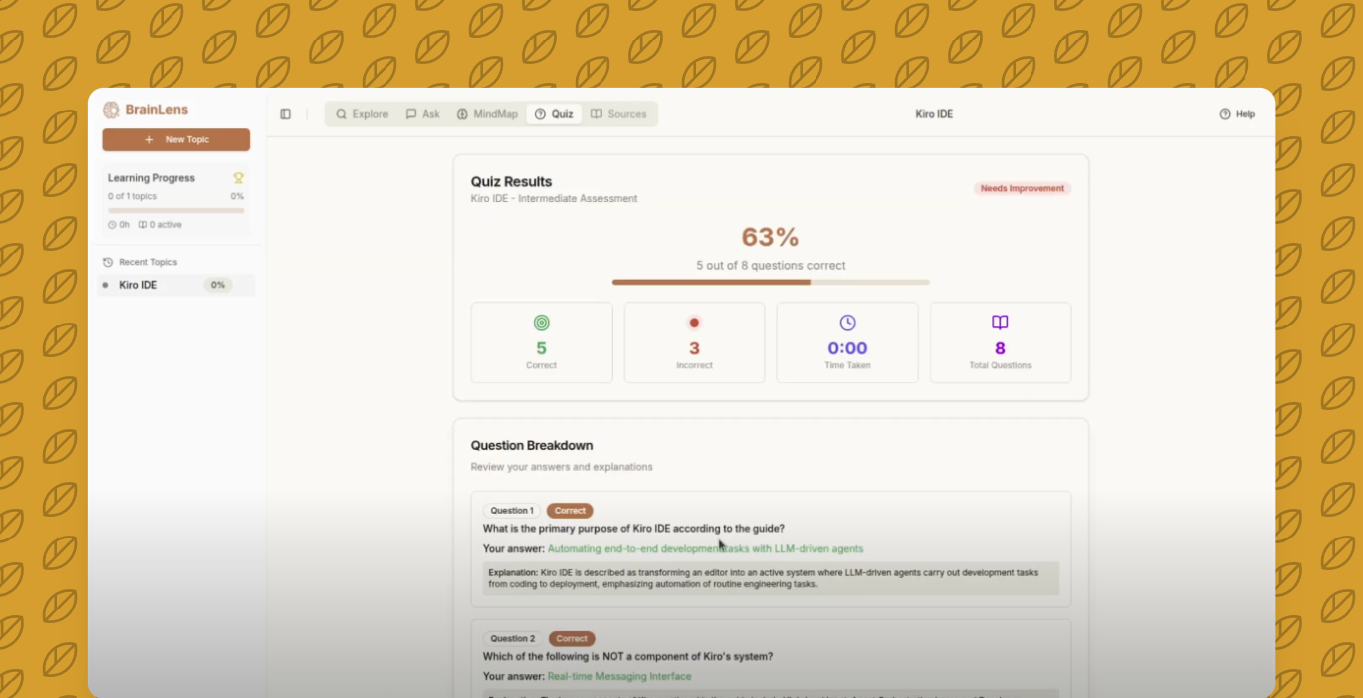Click the Correct badge on Question 2
1363x698 pixels.
click(x=572, y=638)
